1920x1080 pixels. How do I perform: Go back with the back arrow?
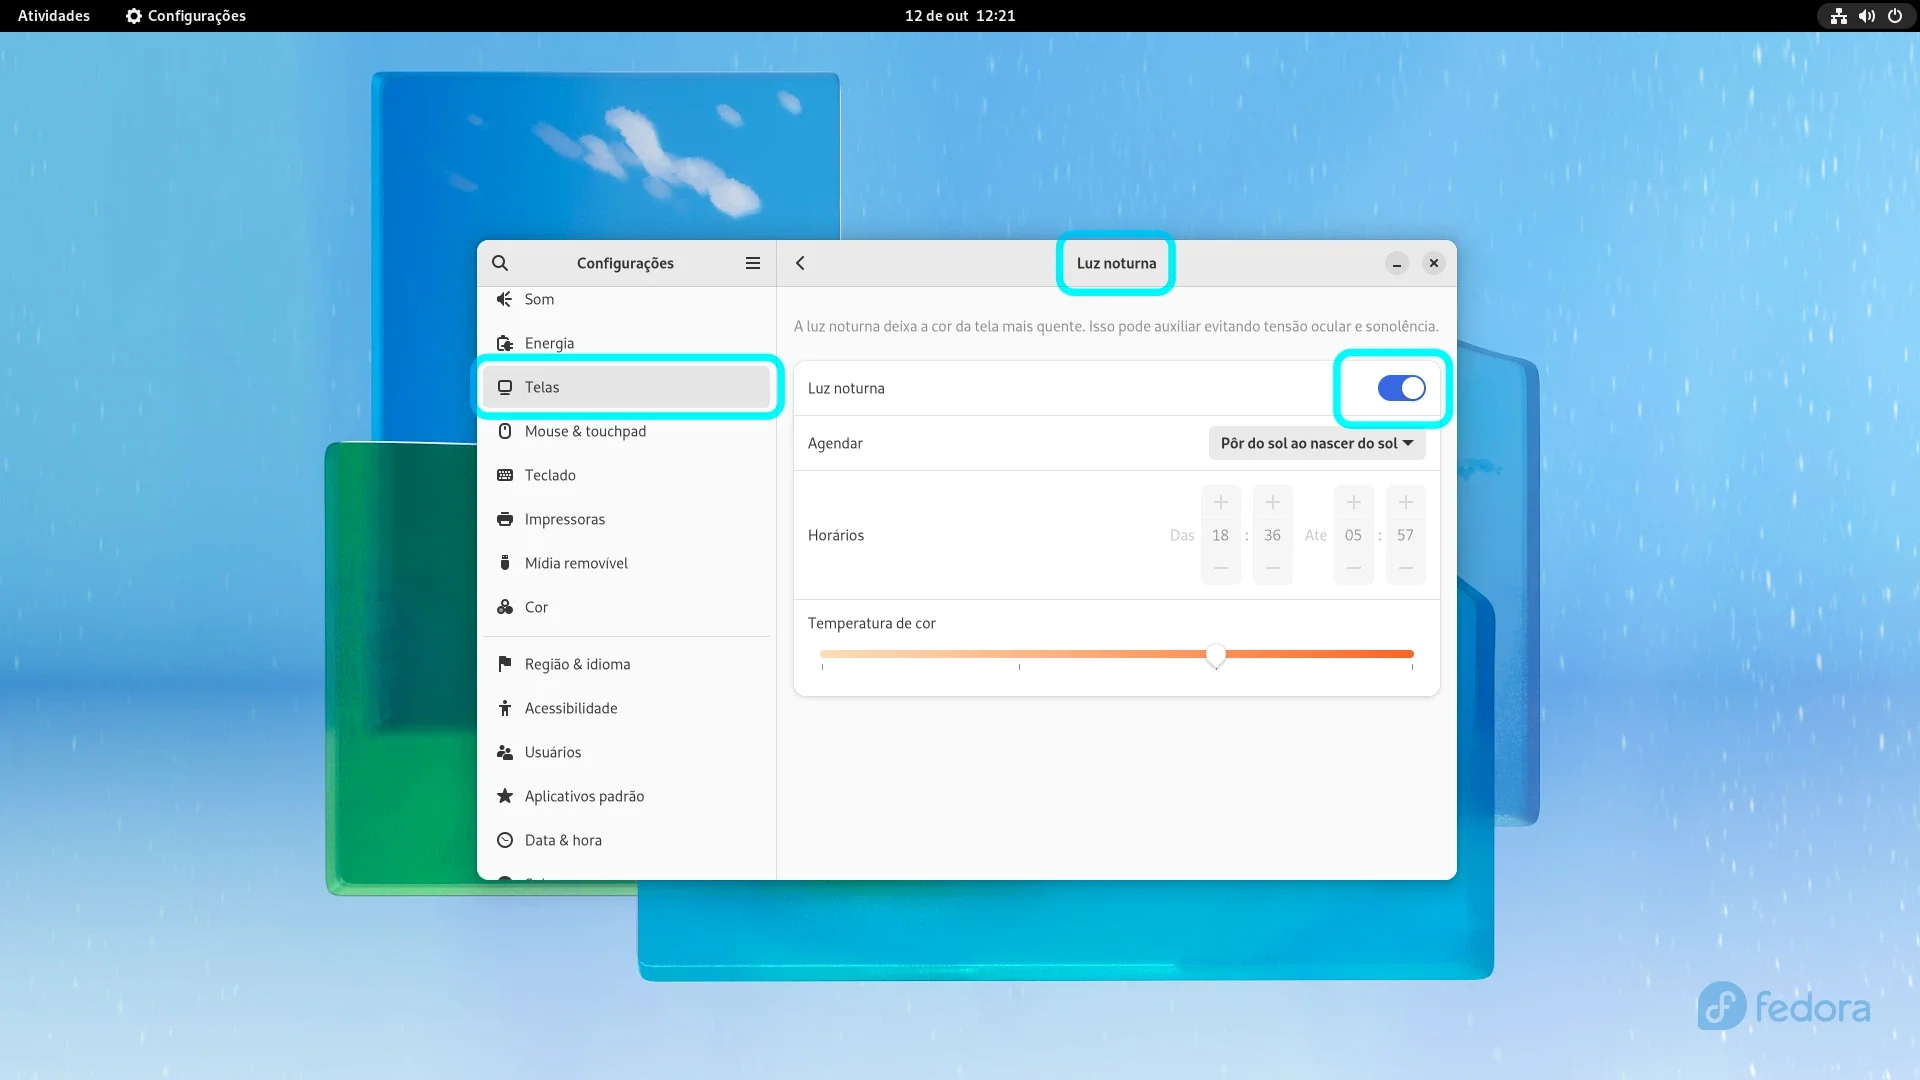pos(800,263)
